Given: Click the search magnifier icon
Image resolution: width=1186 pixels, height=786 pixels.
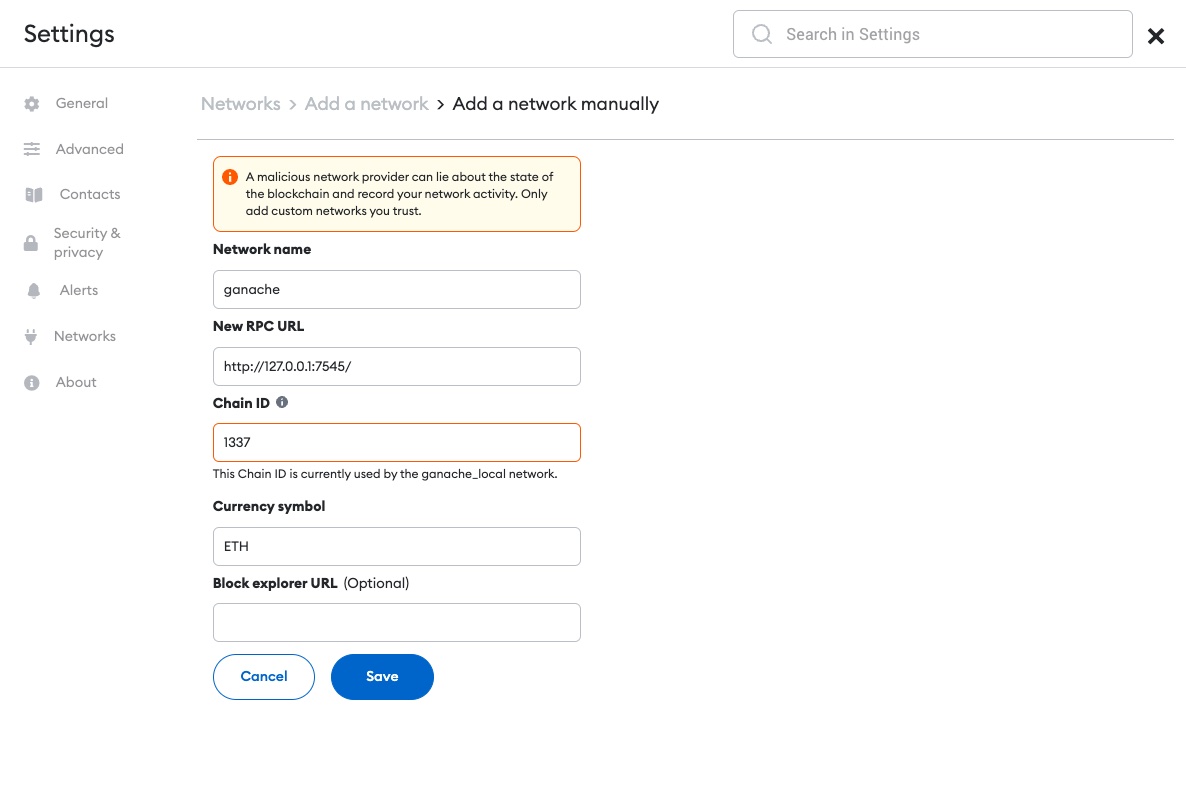Looking at the screenshot, I should [x=762, y=34].
